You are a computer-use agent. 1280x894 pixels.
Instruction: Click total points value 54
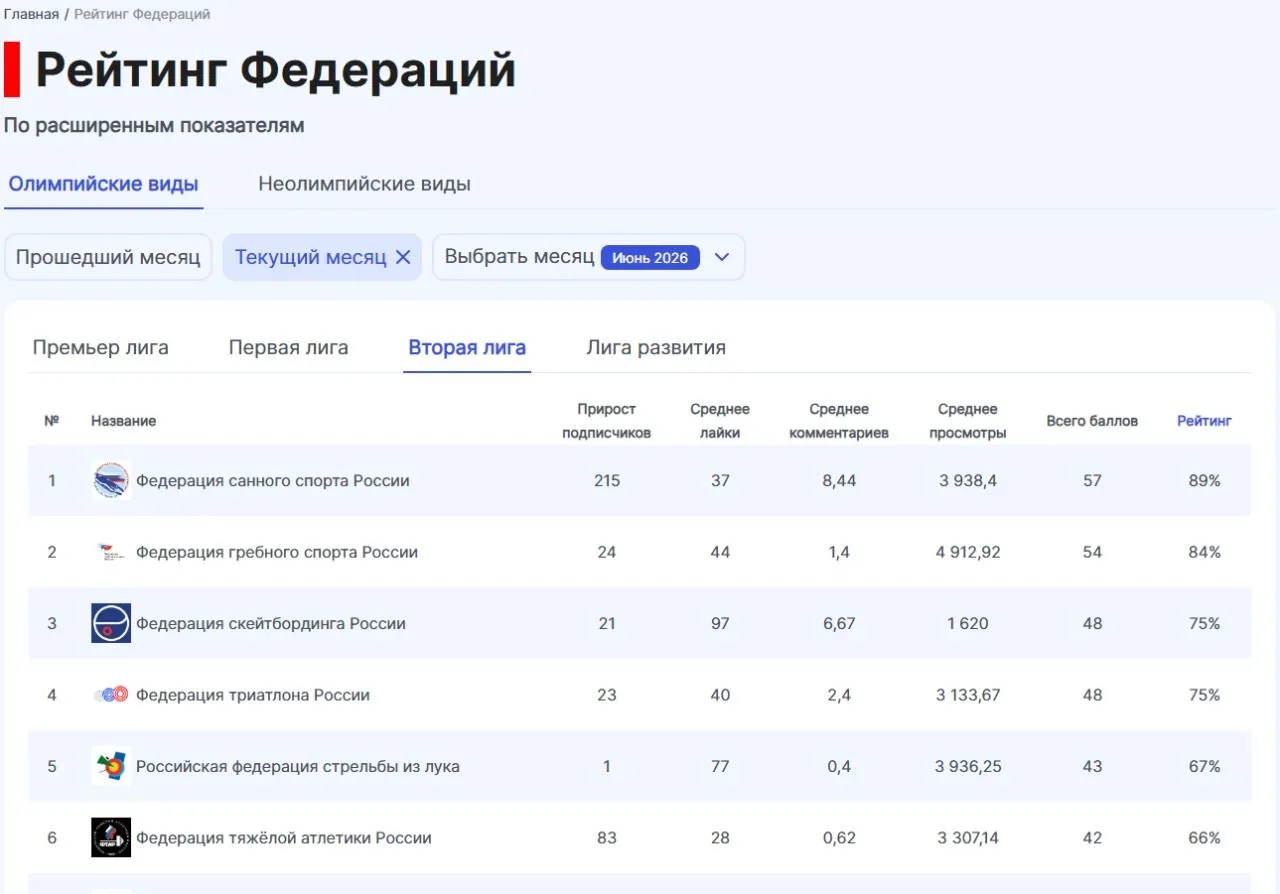[1092, 552]
